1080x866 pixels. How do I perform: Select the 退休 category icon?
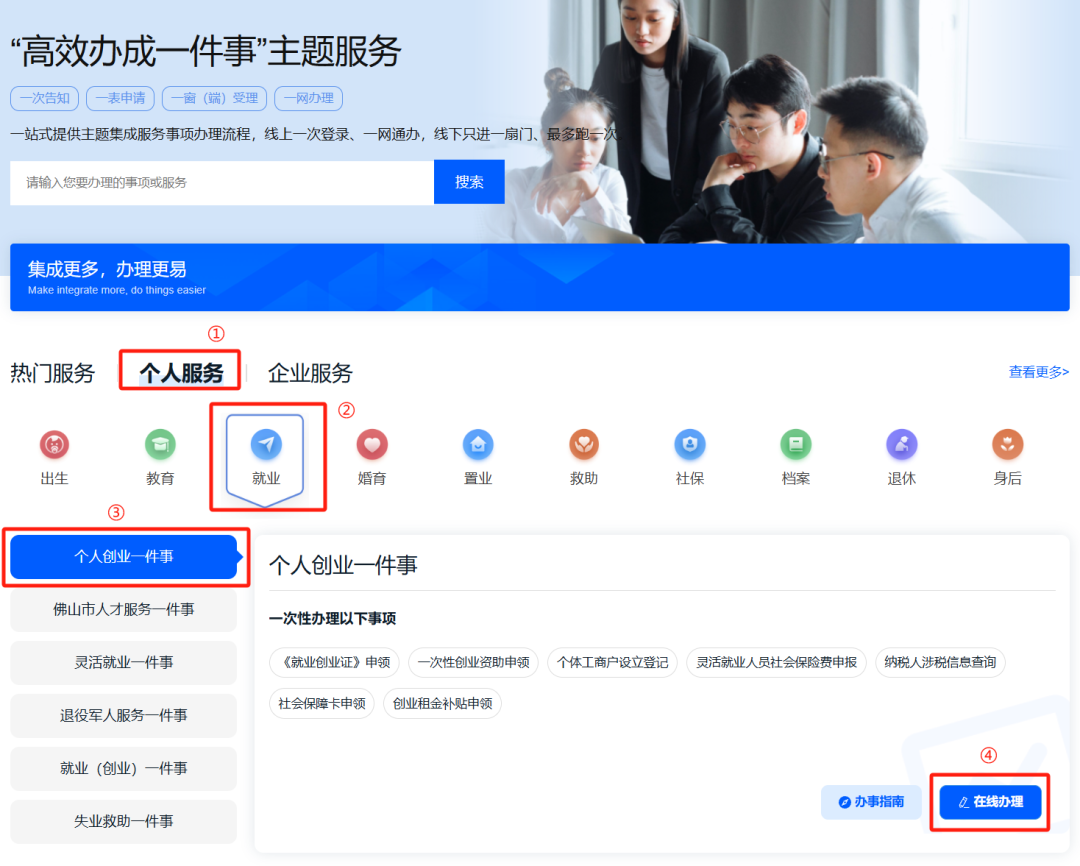[902, 445]
